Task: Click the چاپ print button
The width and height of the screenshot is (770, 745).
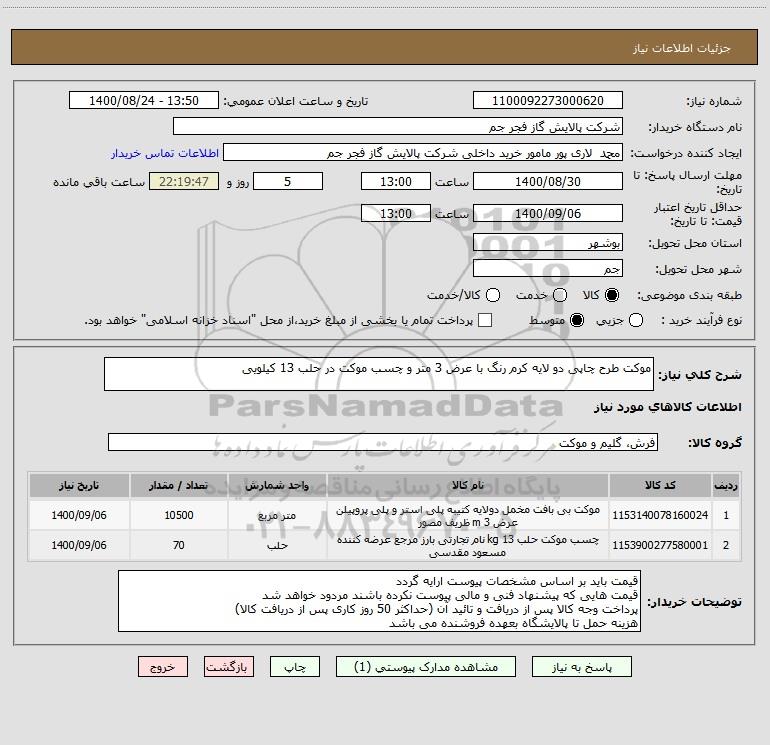Action: [295, 667]
